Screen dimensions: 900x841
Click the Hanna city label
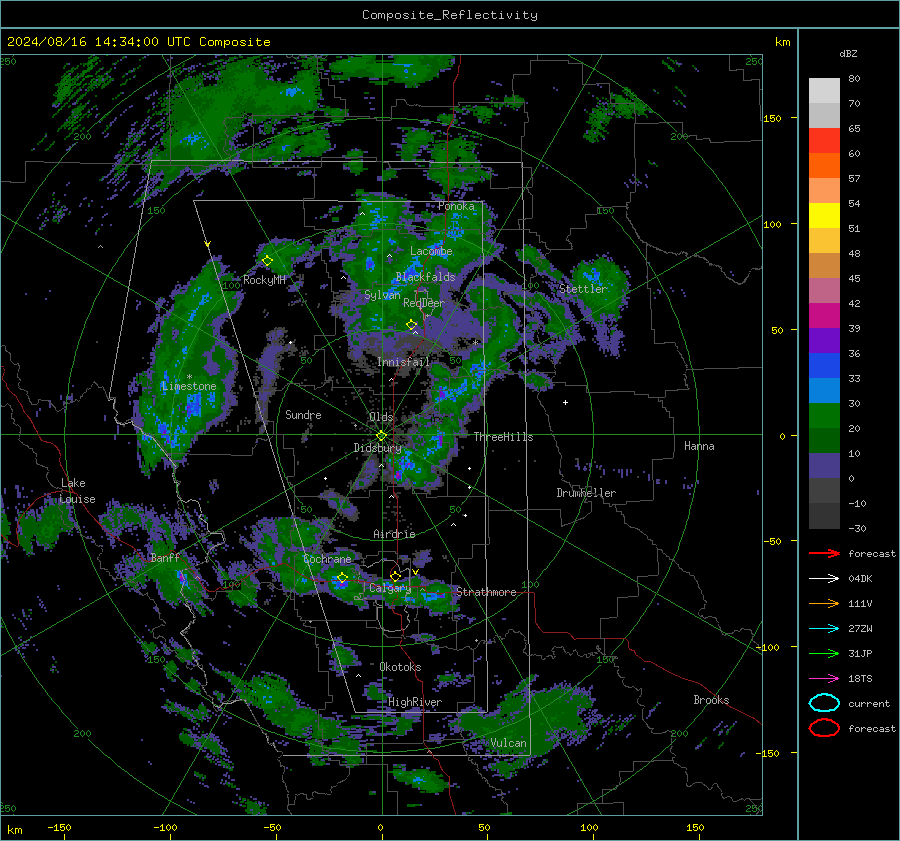tap(699, 446)
